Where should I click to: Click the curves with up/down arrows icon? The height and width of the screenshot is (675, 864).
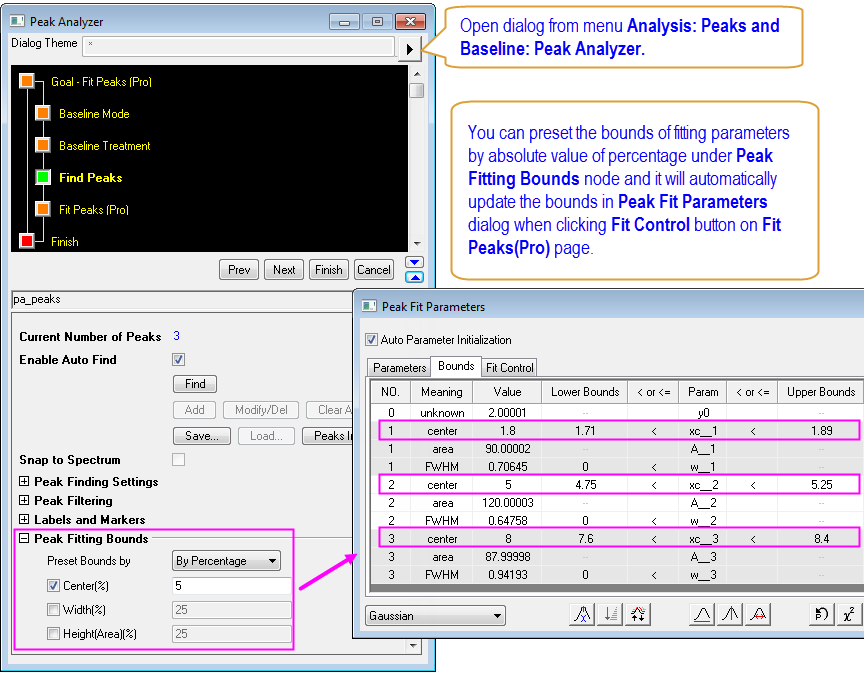[x=638, y=614]
